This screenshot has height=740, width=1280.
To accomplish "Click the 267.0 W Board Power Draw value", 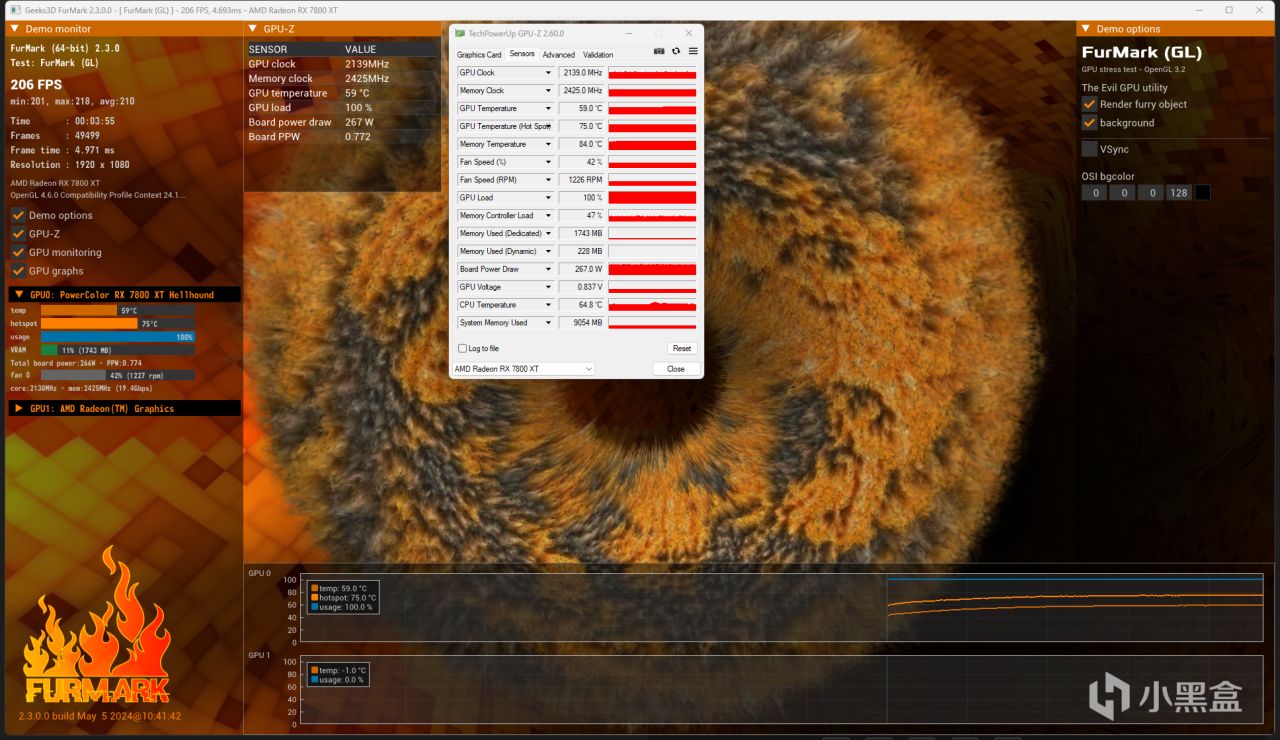I will coord(581,269).
